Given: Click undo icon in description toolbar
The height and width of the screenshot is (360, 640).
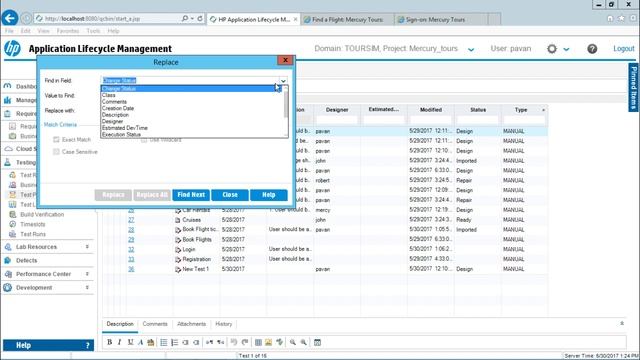Looking at the screenshot, I should 234,342.
